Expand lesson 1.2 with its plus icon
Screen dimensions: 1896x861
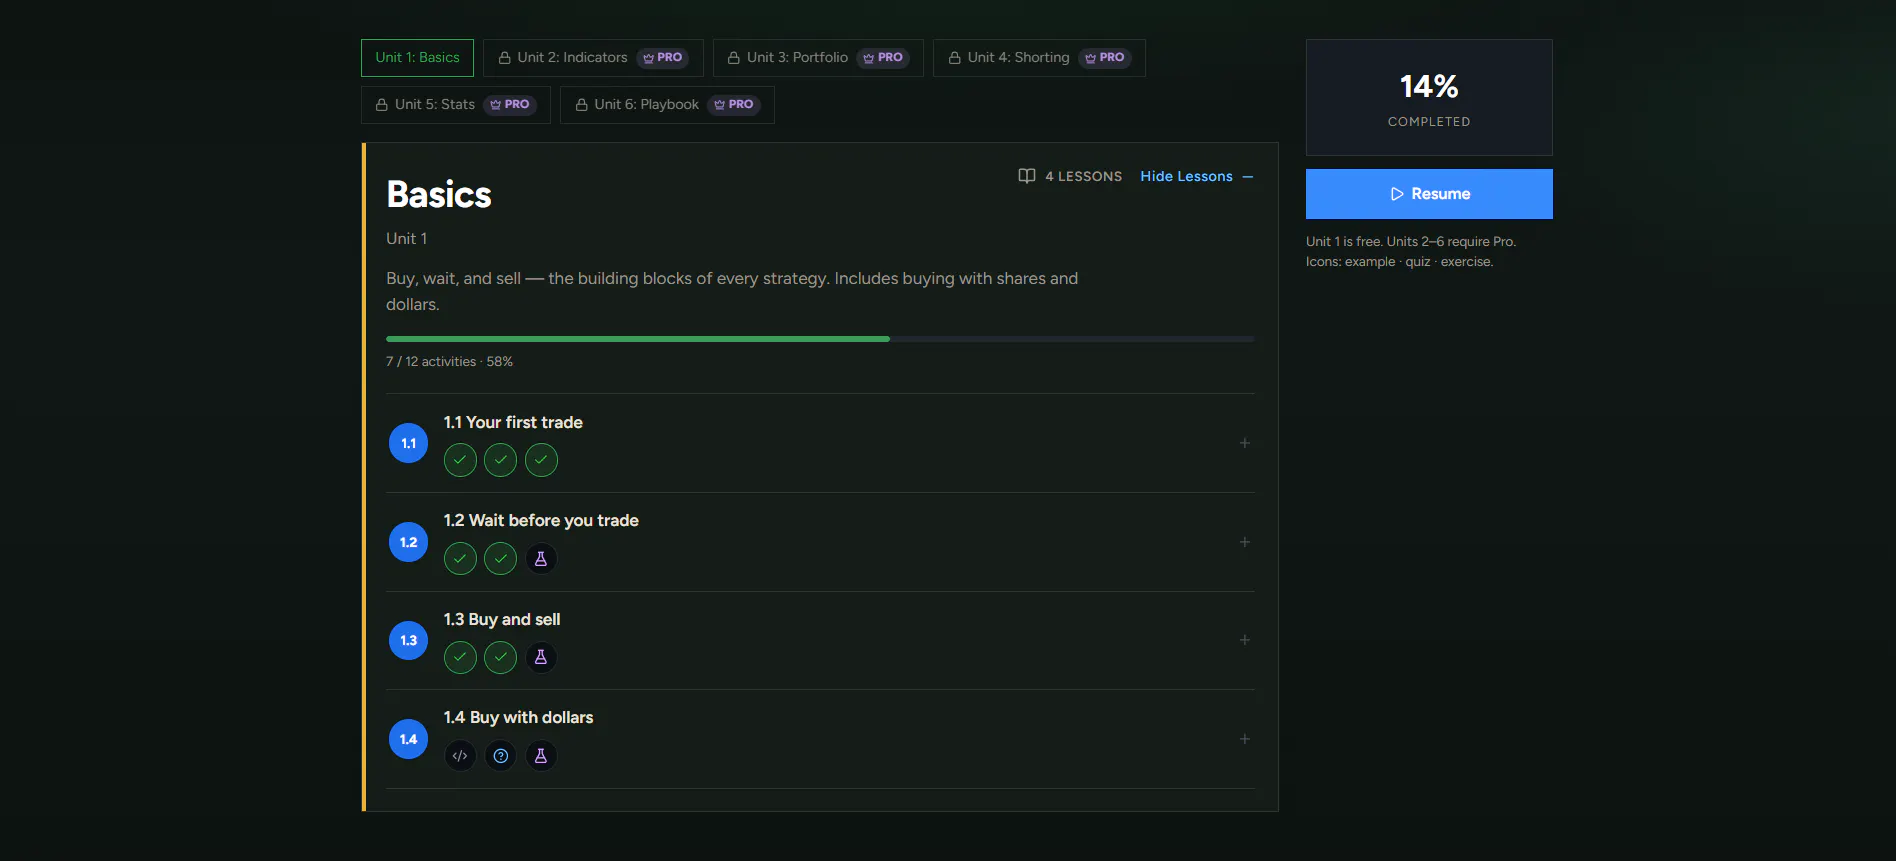pyautogui.click(x=1245, y=542)
